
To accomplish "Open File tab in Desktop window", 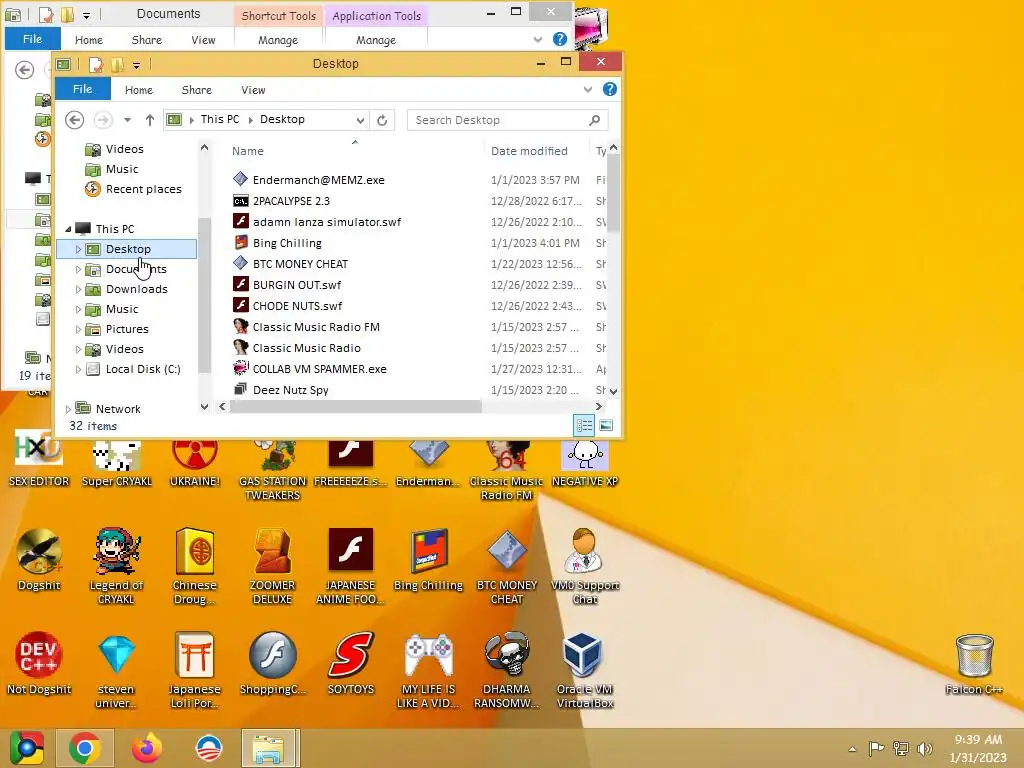I will (82, 89).
